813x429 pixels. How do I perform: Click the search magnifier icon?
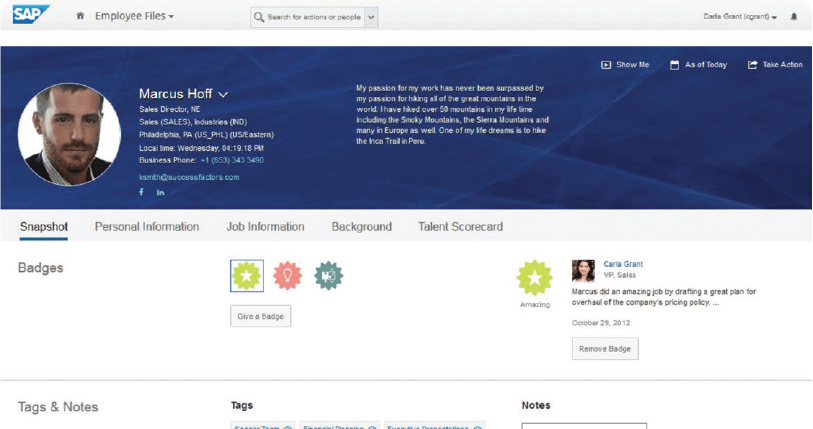click(x=259, y=17)
